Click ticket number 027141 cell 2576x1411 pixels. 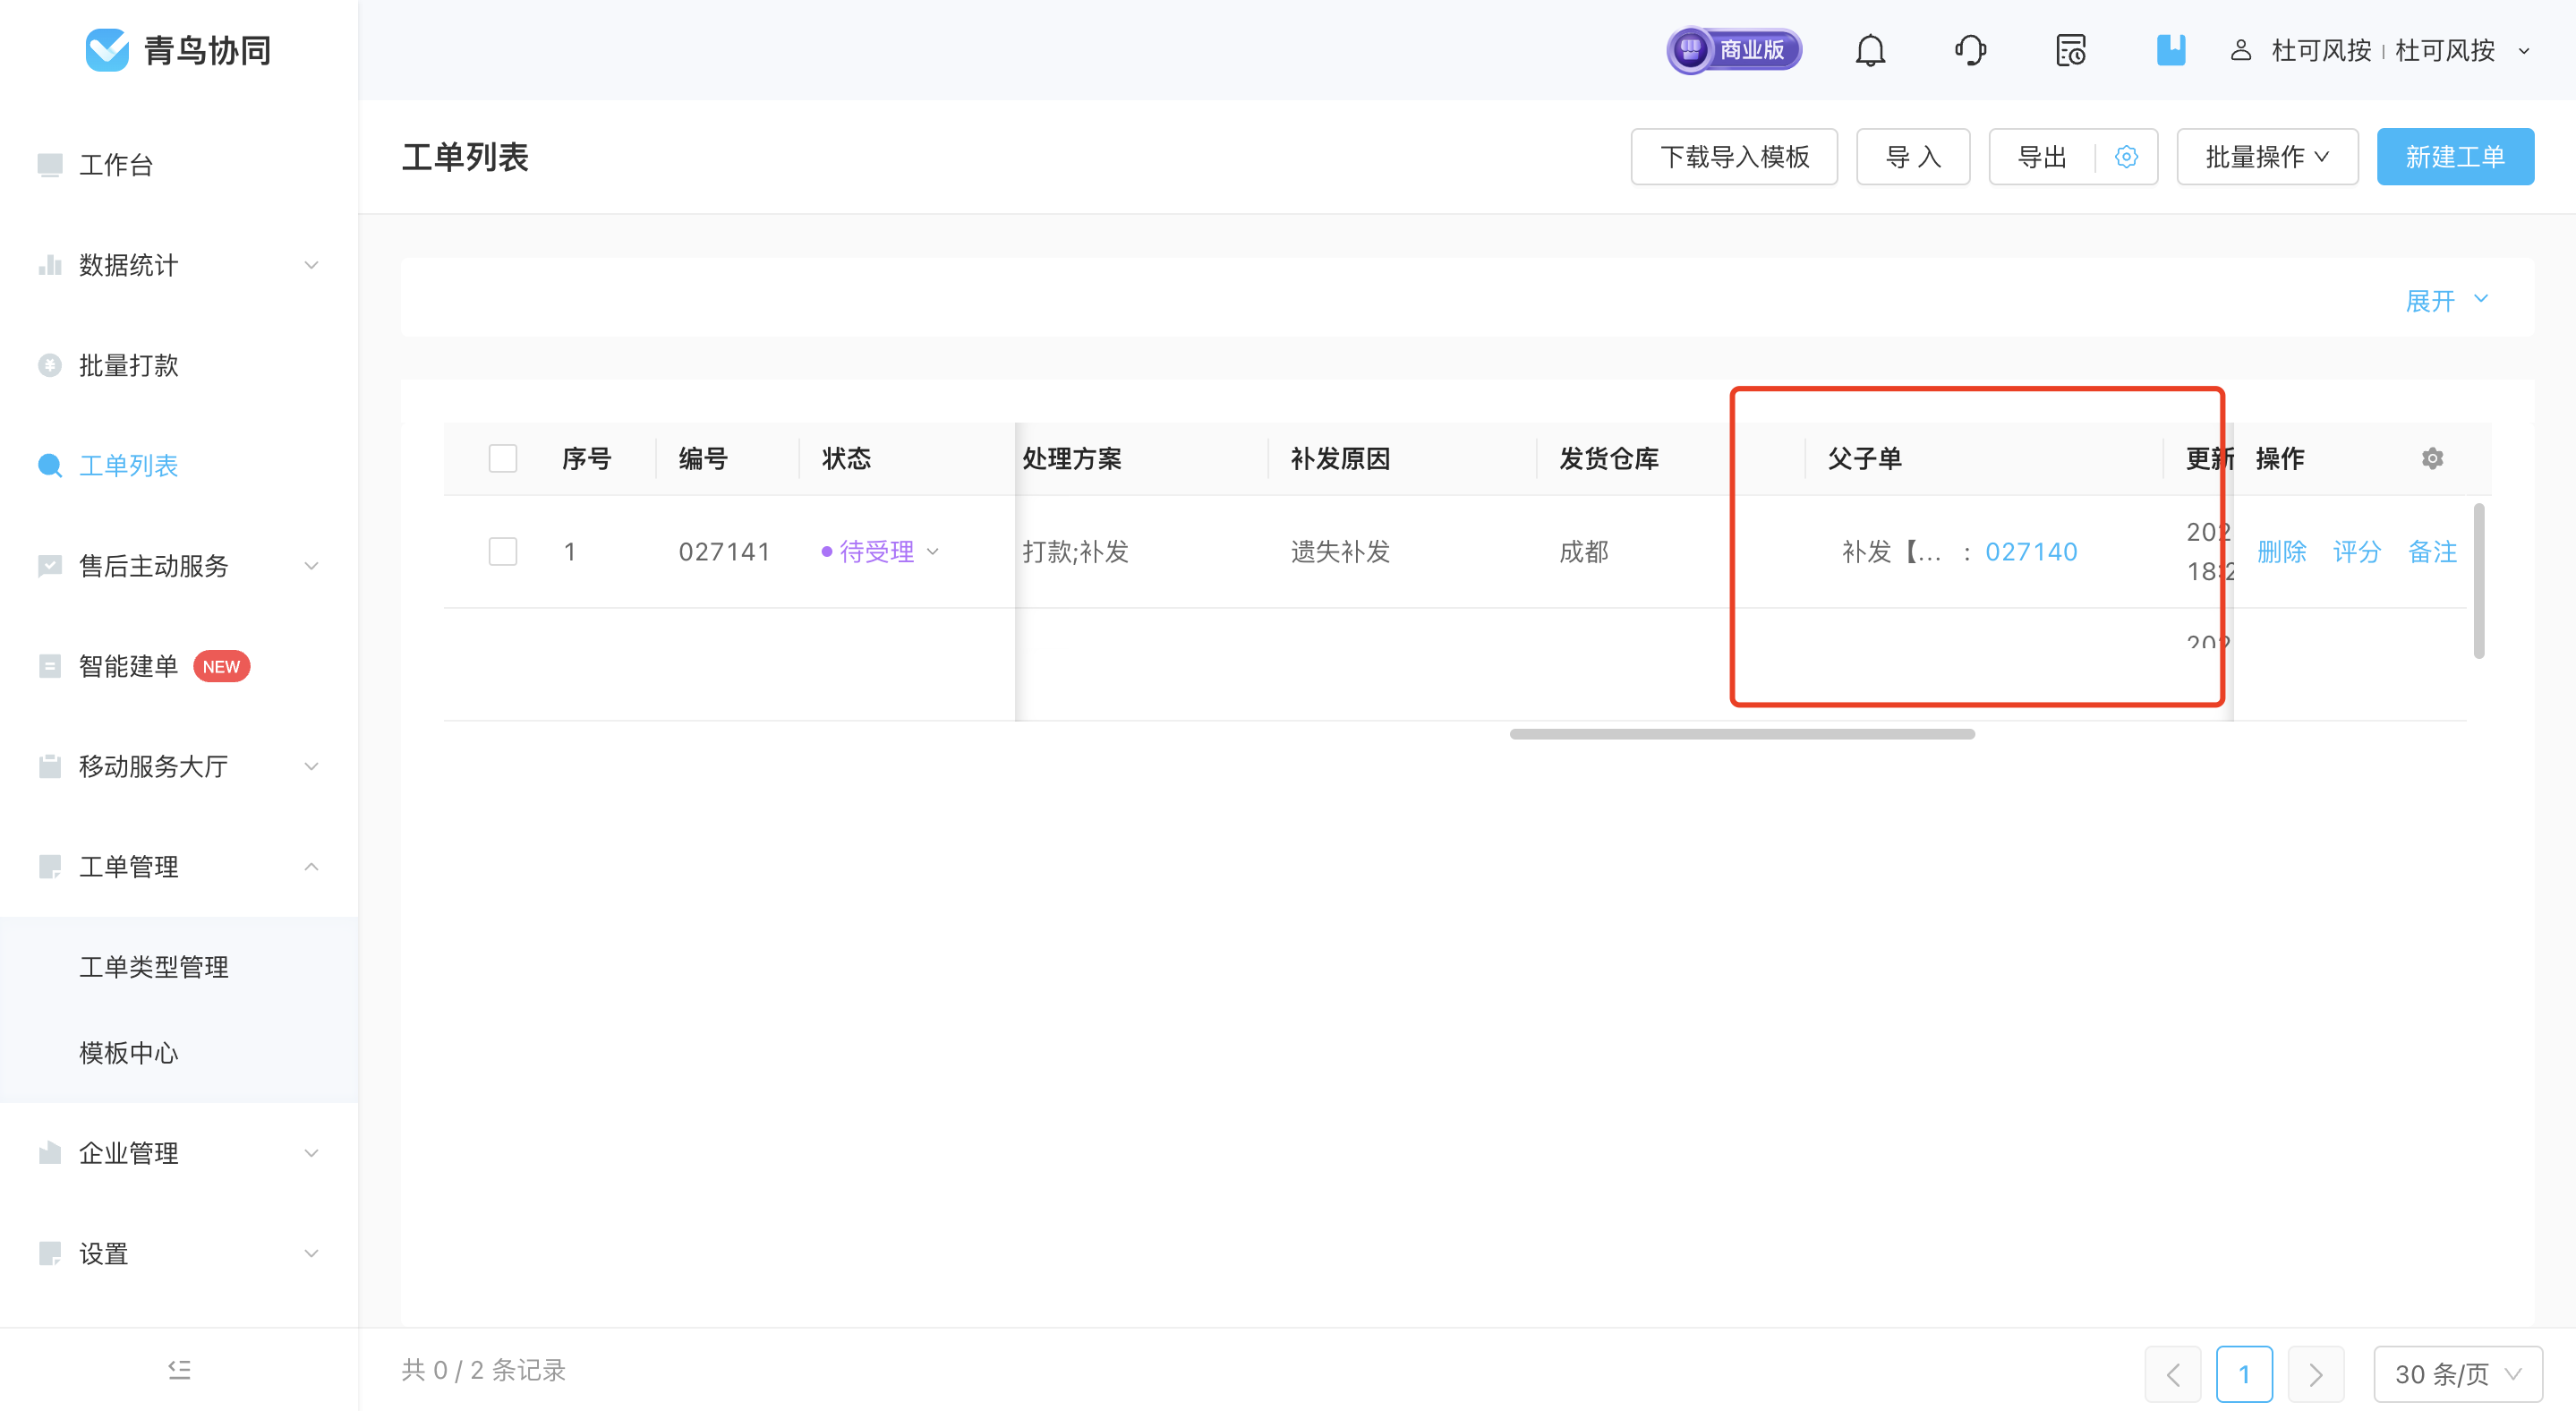(x=724, y=551)
